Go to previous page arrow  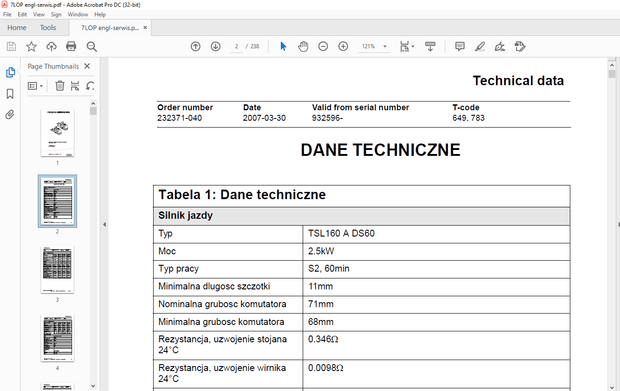tap(195, 47)
